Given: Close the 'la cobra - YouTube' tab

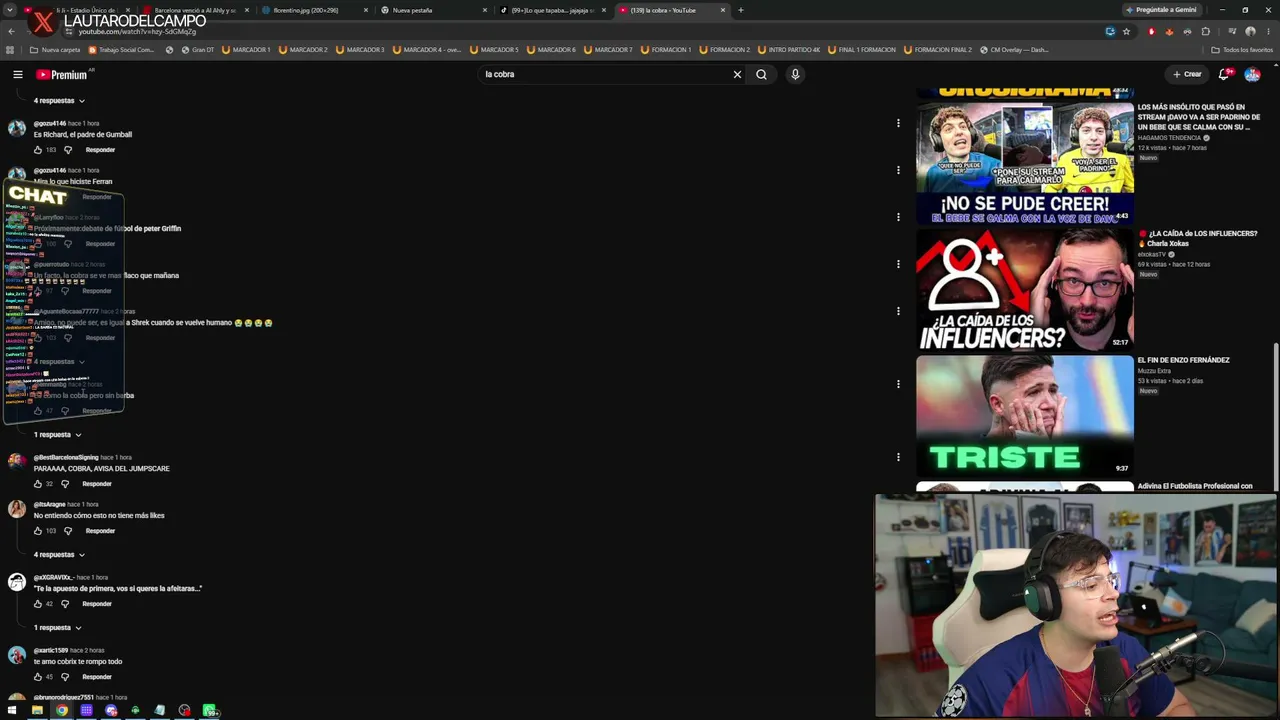Looking at the screenshot, I should [722, 10].
